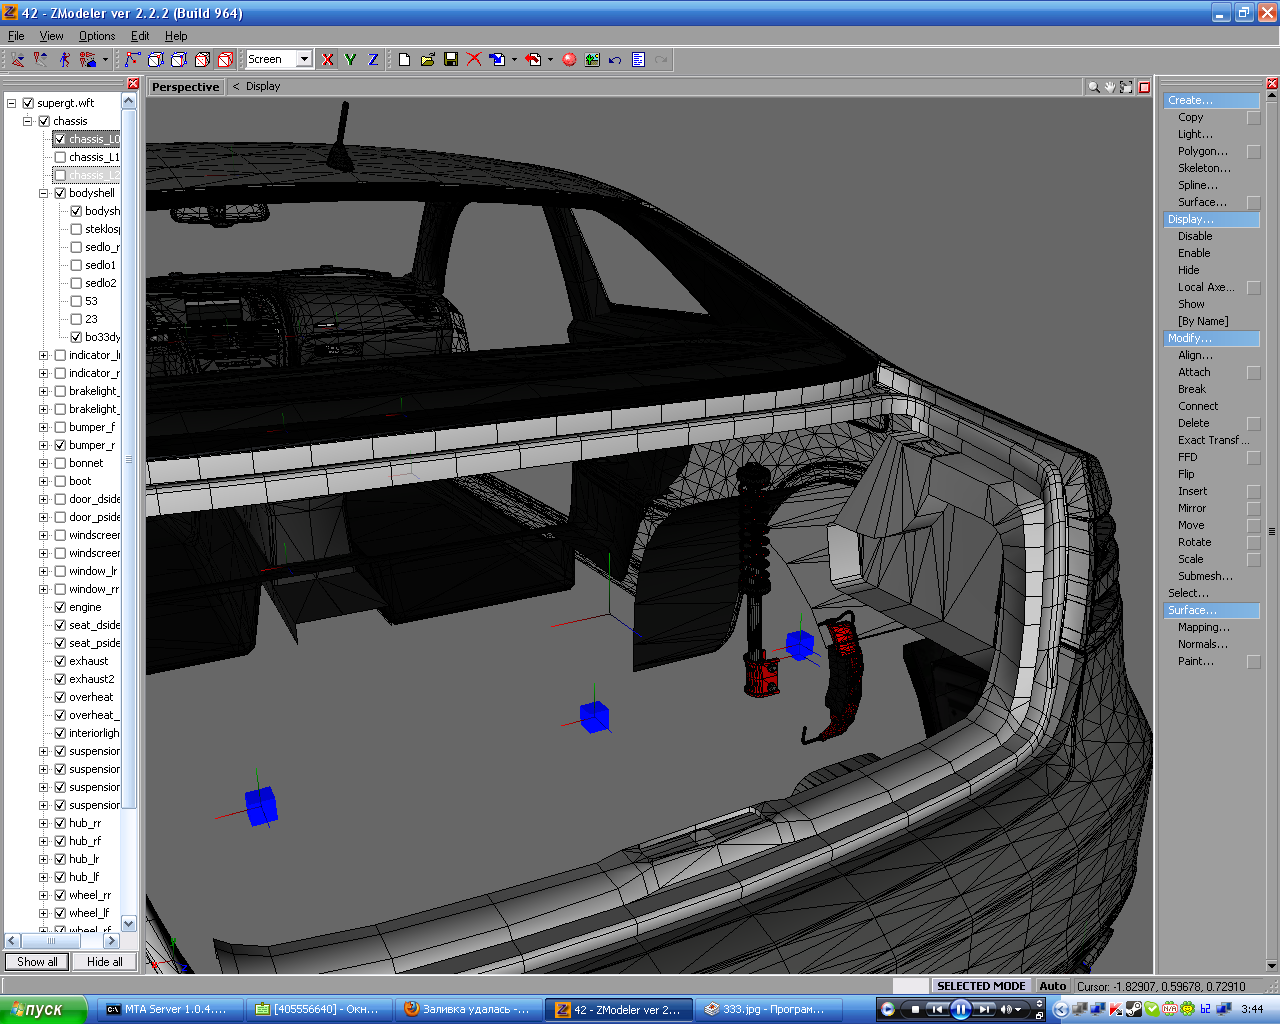Click the SELECTED MODE status bar indicator
Screen dimensions: 1280x1024
(980, 986)
